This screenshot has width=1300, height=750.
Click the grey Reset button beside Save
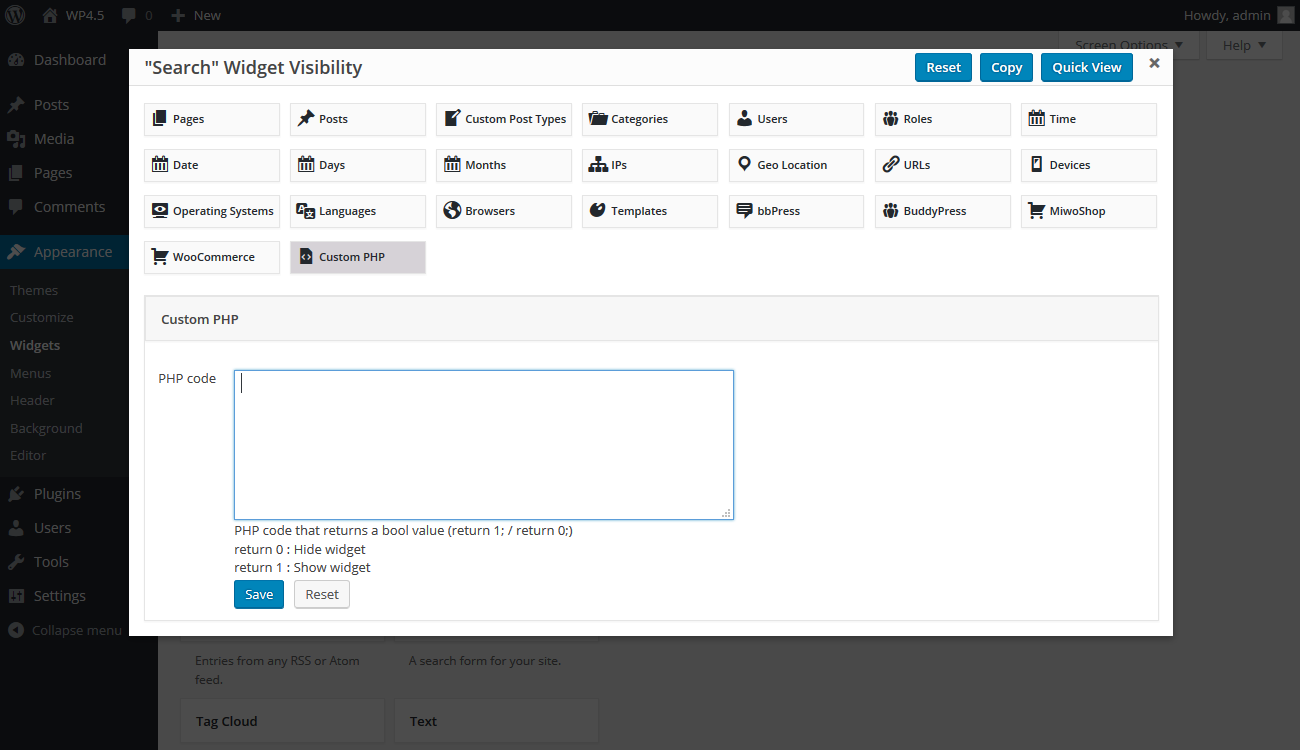(x=322, y=594)
